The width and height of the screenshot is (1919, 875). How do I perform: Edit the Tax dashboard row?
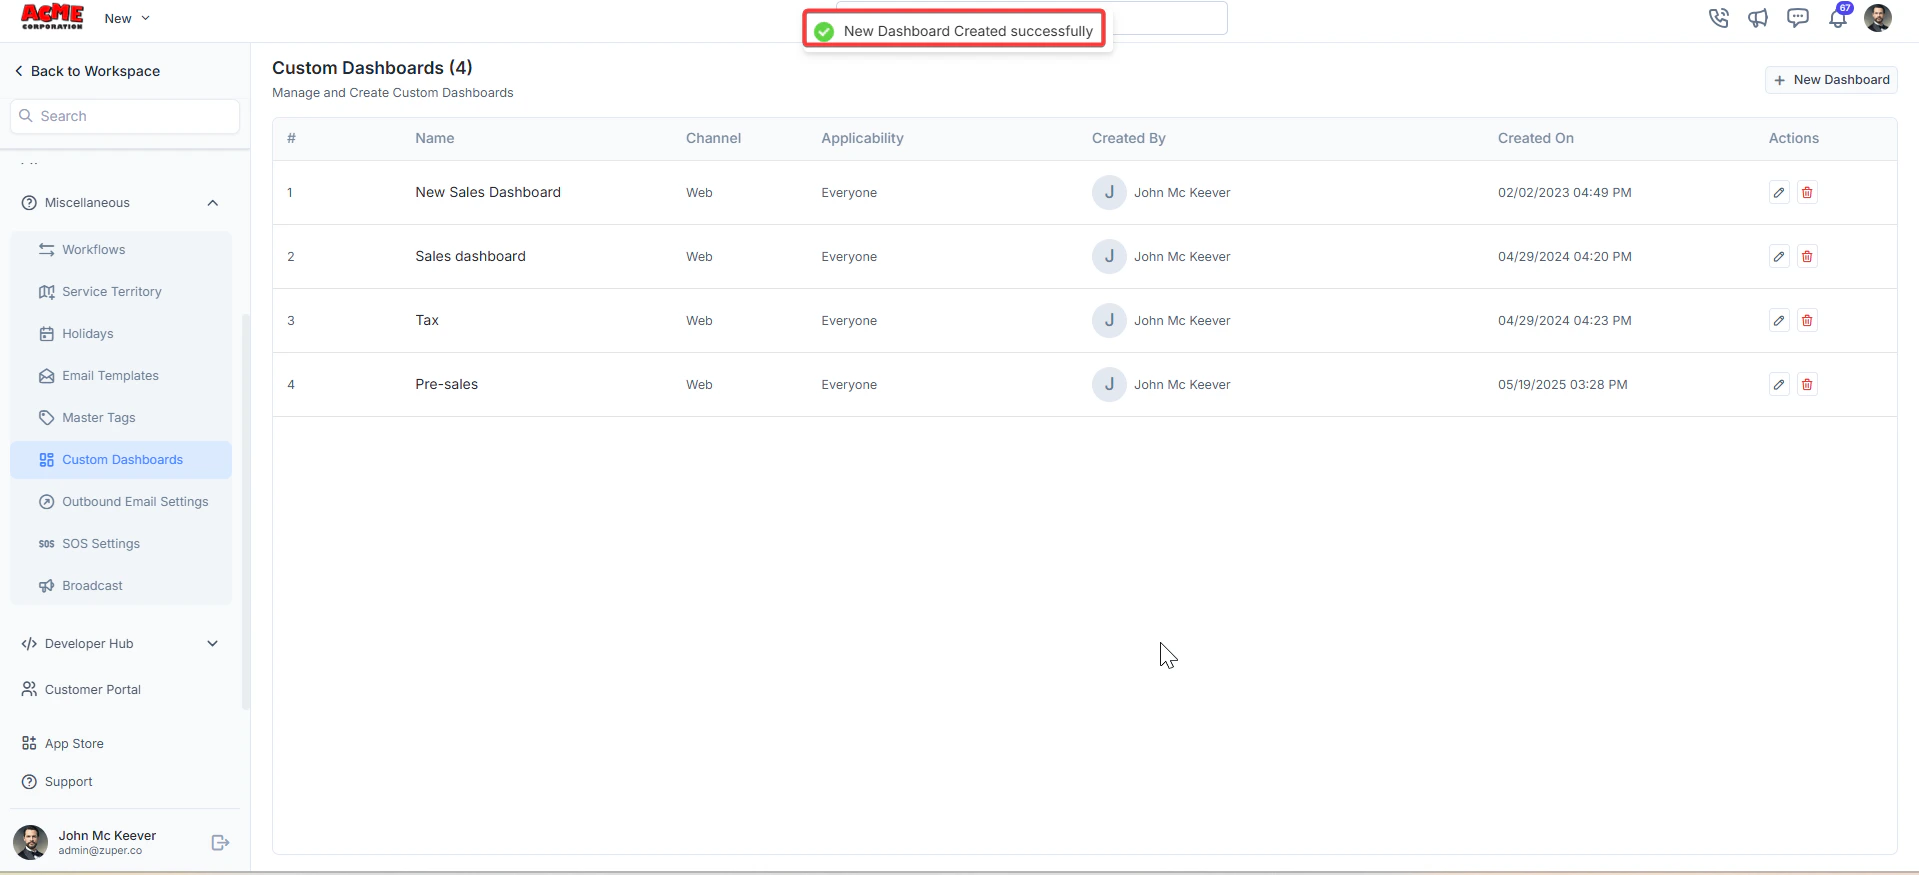pos(1779,320)
